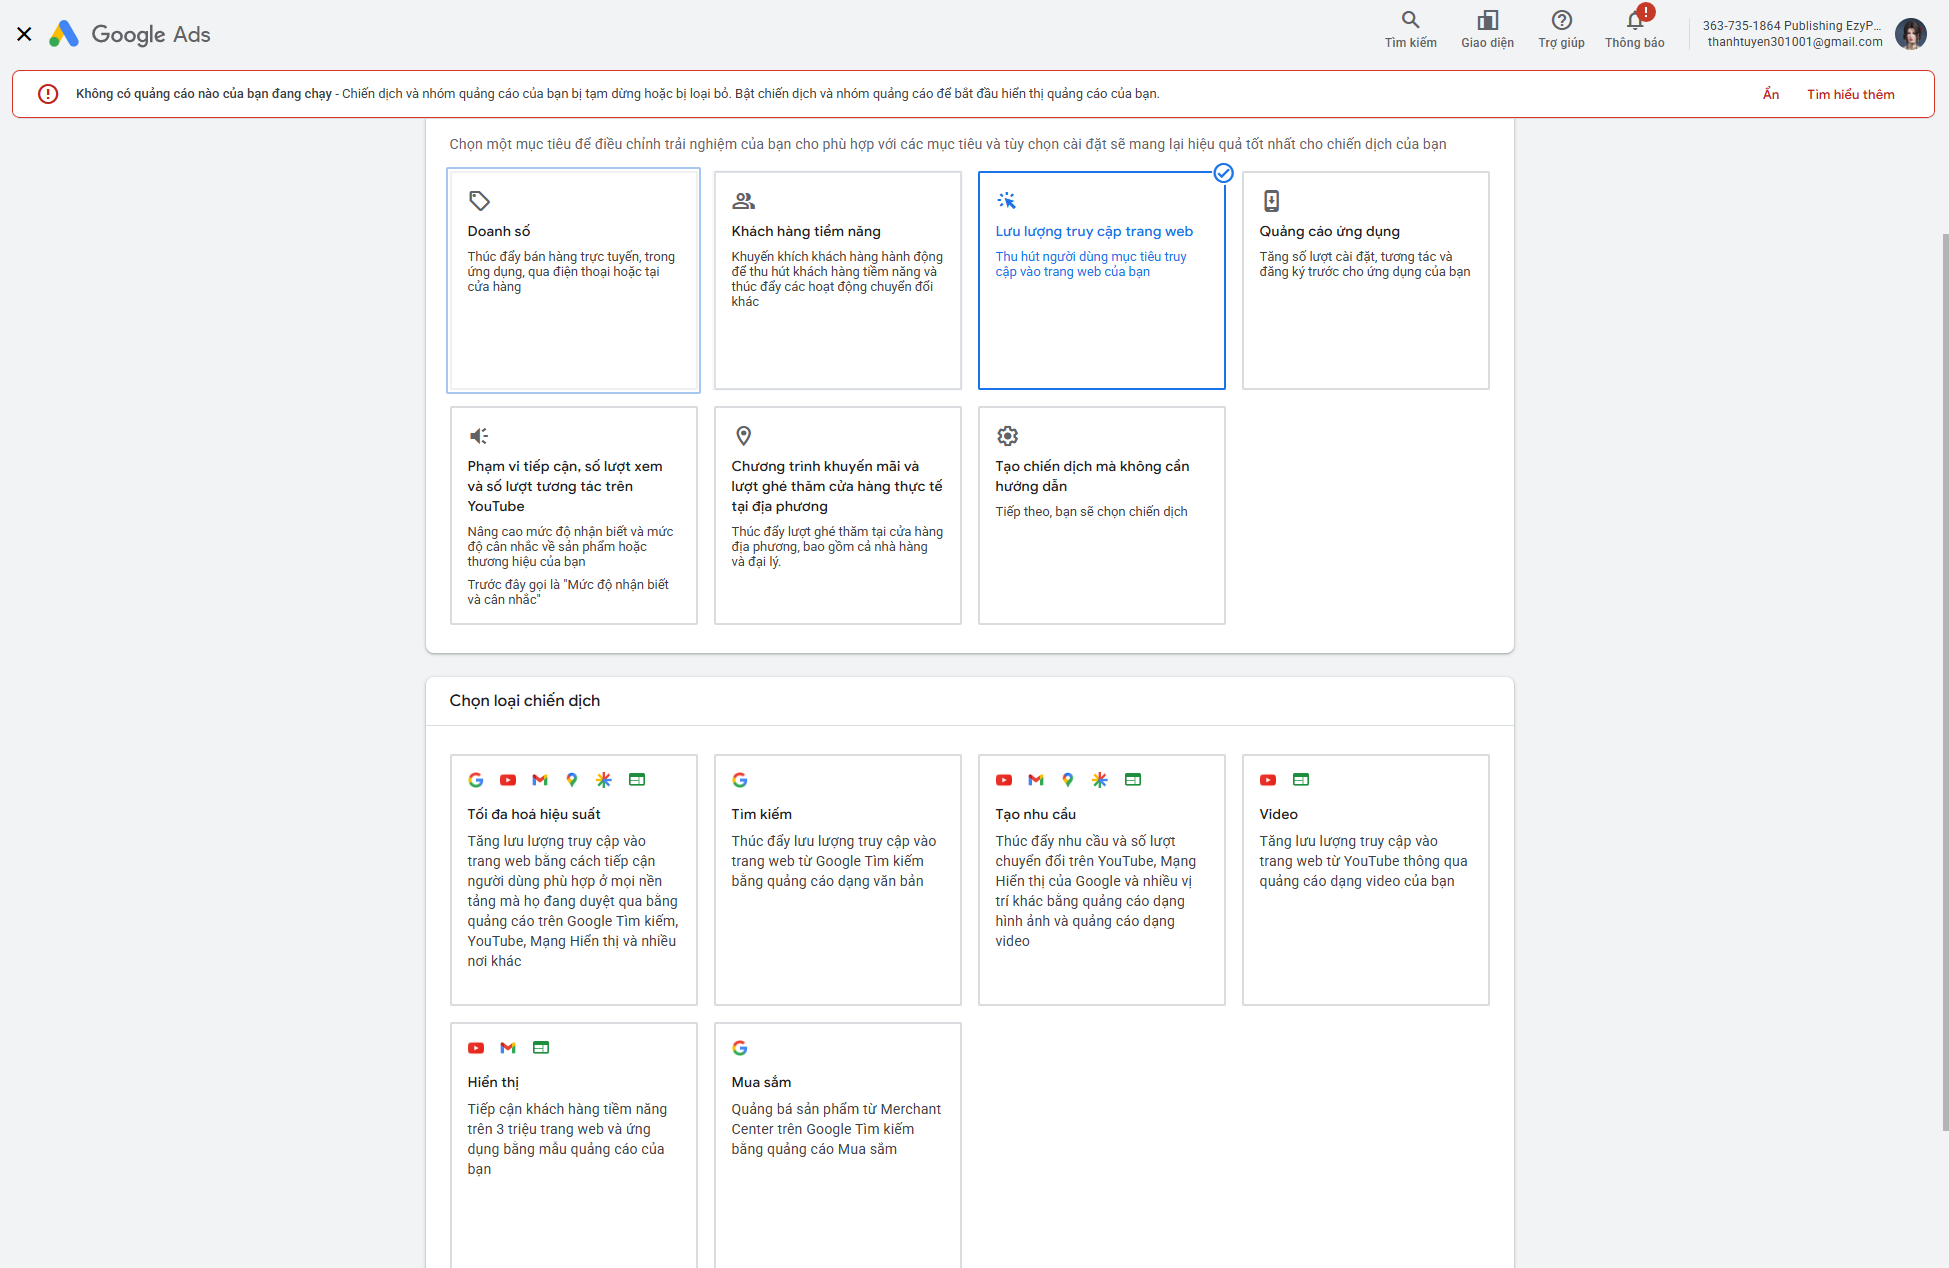Click Gmail icon on Hiển thị card
Viewport: 1949px width, 1268px height.
[508, 1048]
